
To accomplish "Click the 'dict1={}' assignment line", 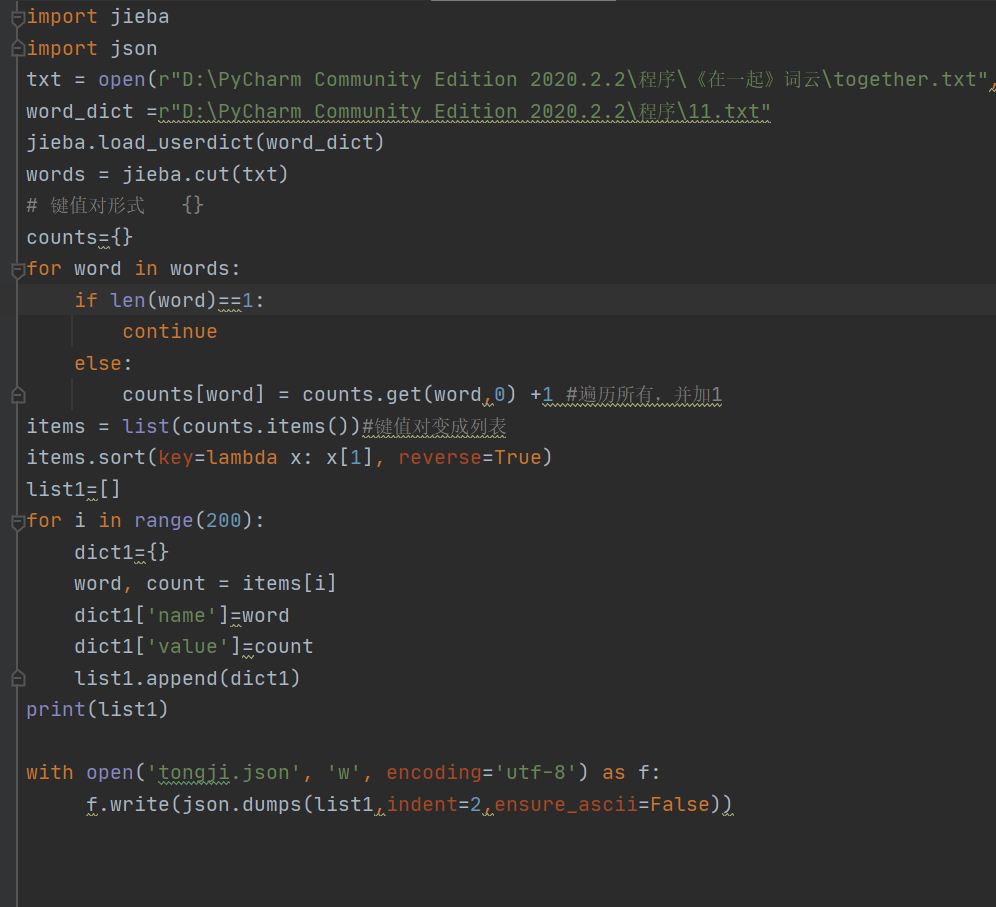I will [121, 552].
